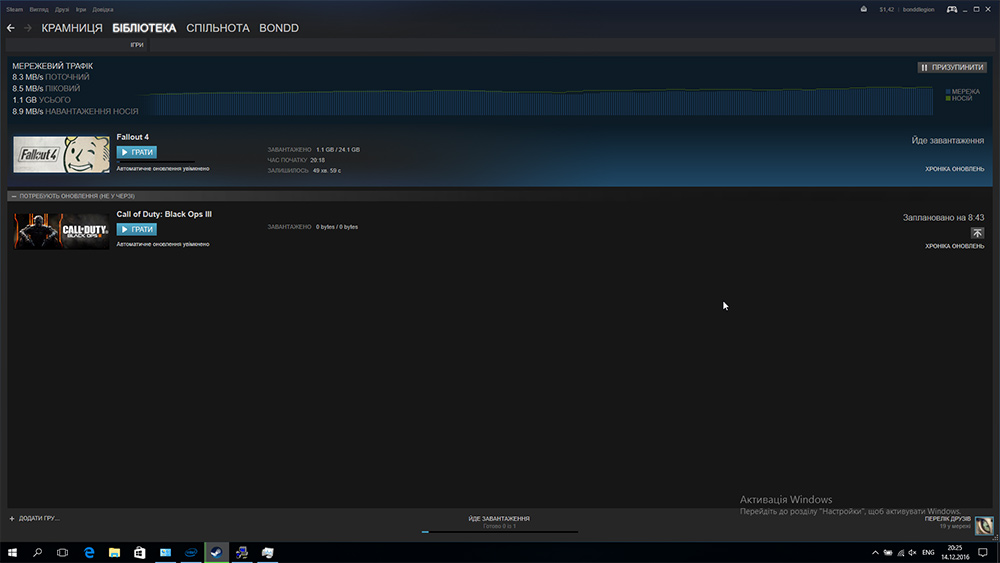Open ПЕРЕЛІК ДРУЗІВ friends list

click(948, 519)
